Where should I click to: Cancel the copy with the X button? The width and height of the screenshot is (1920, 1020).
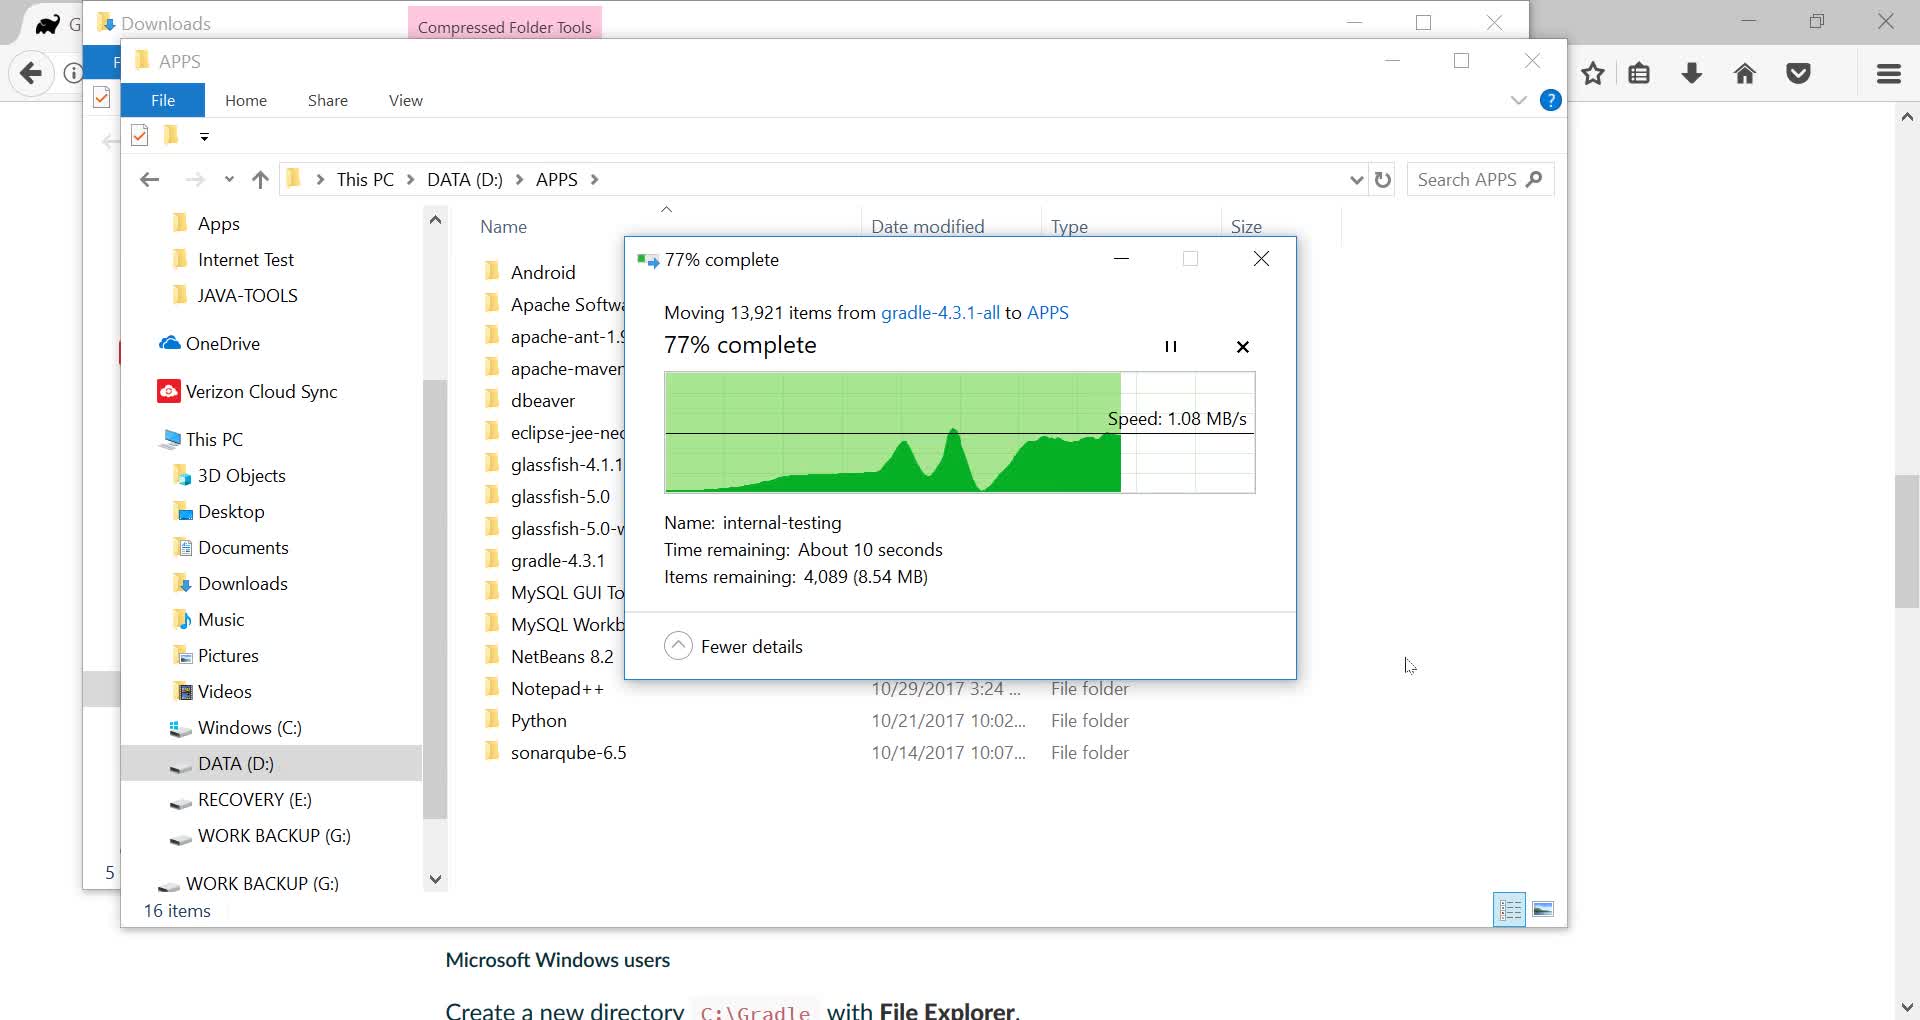1242,346
